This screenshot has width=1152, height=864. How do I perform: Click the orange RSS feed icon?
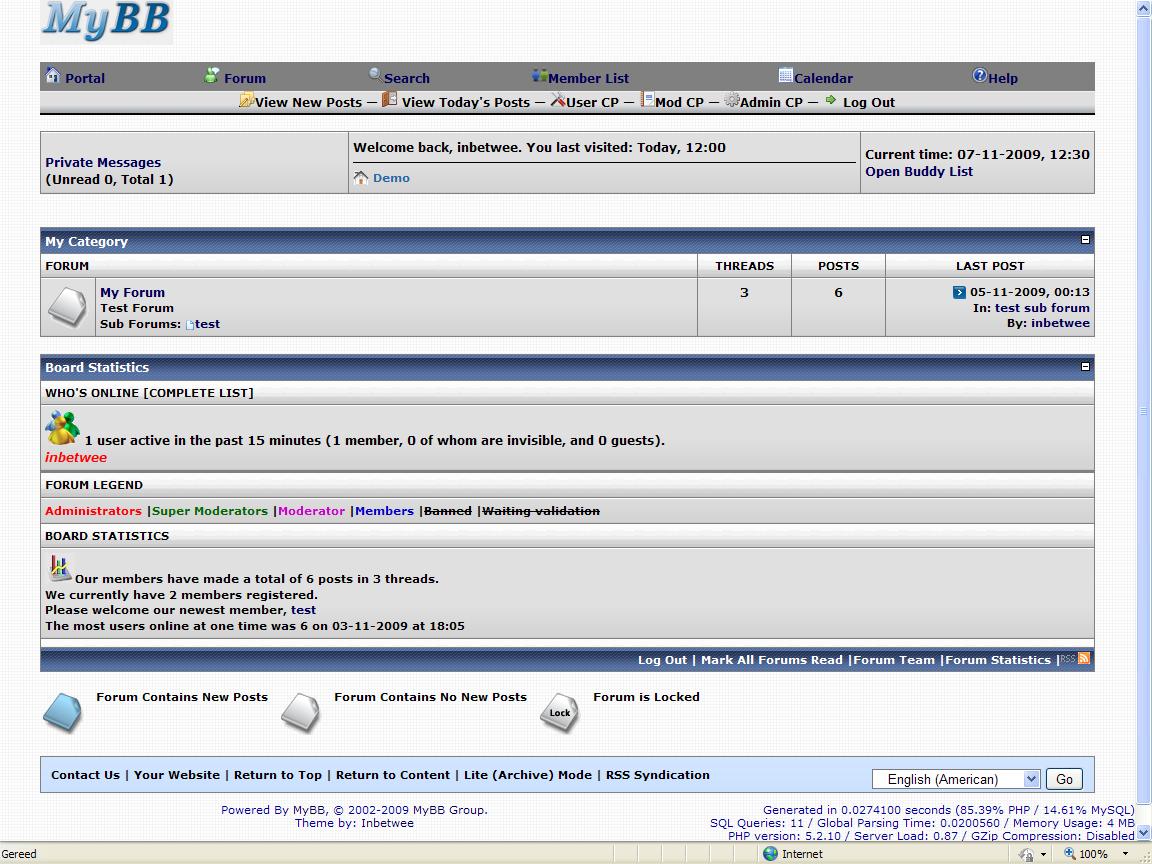tap(1084, 658)
